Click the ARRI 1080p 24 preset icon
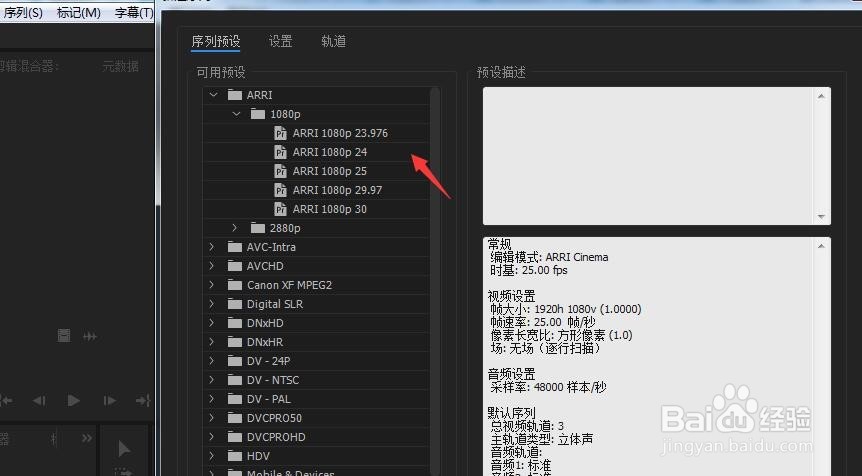 (280, 152)
